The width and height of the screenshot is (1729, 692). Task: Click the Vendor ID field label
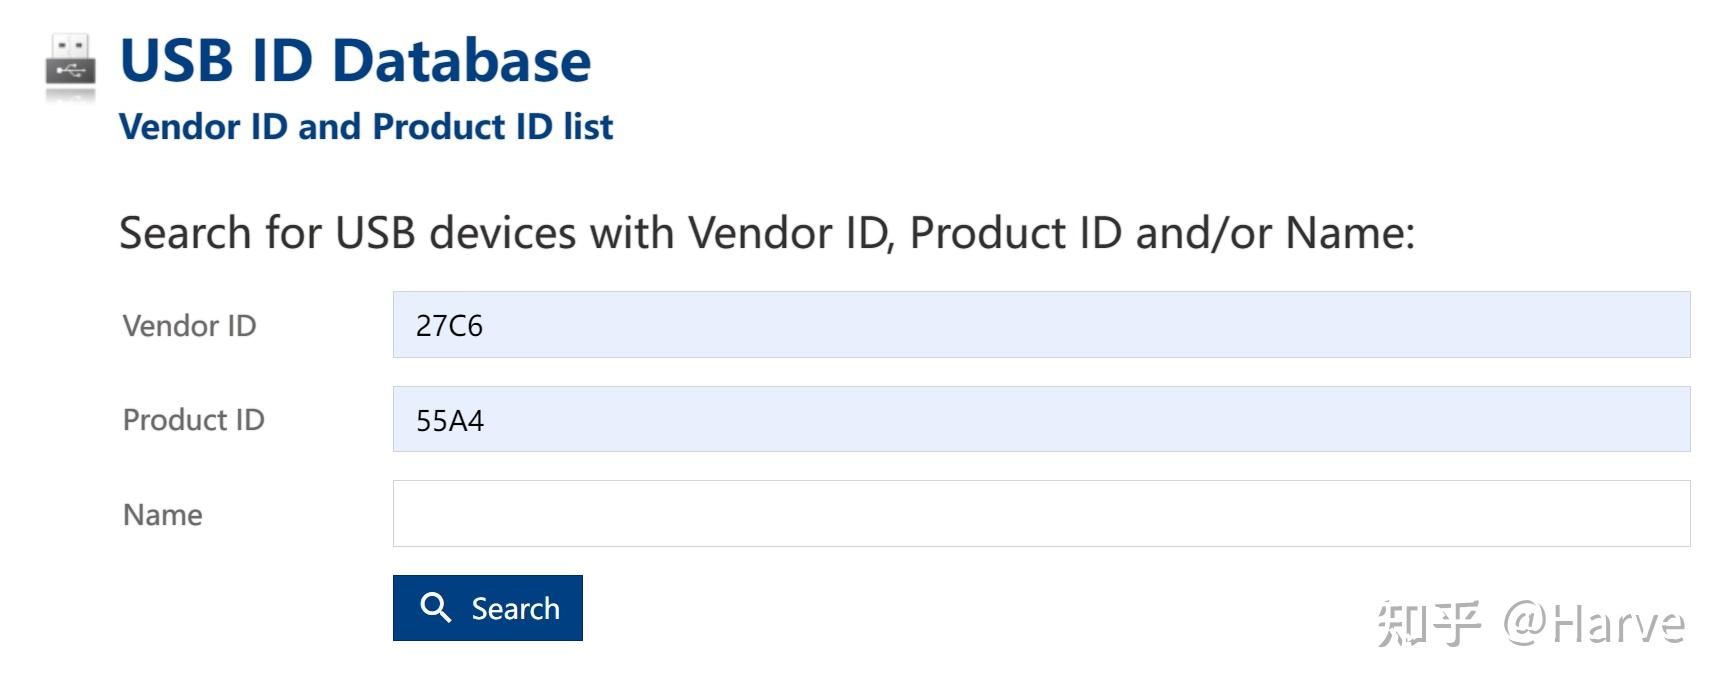pos(189,326)
